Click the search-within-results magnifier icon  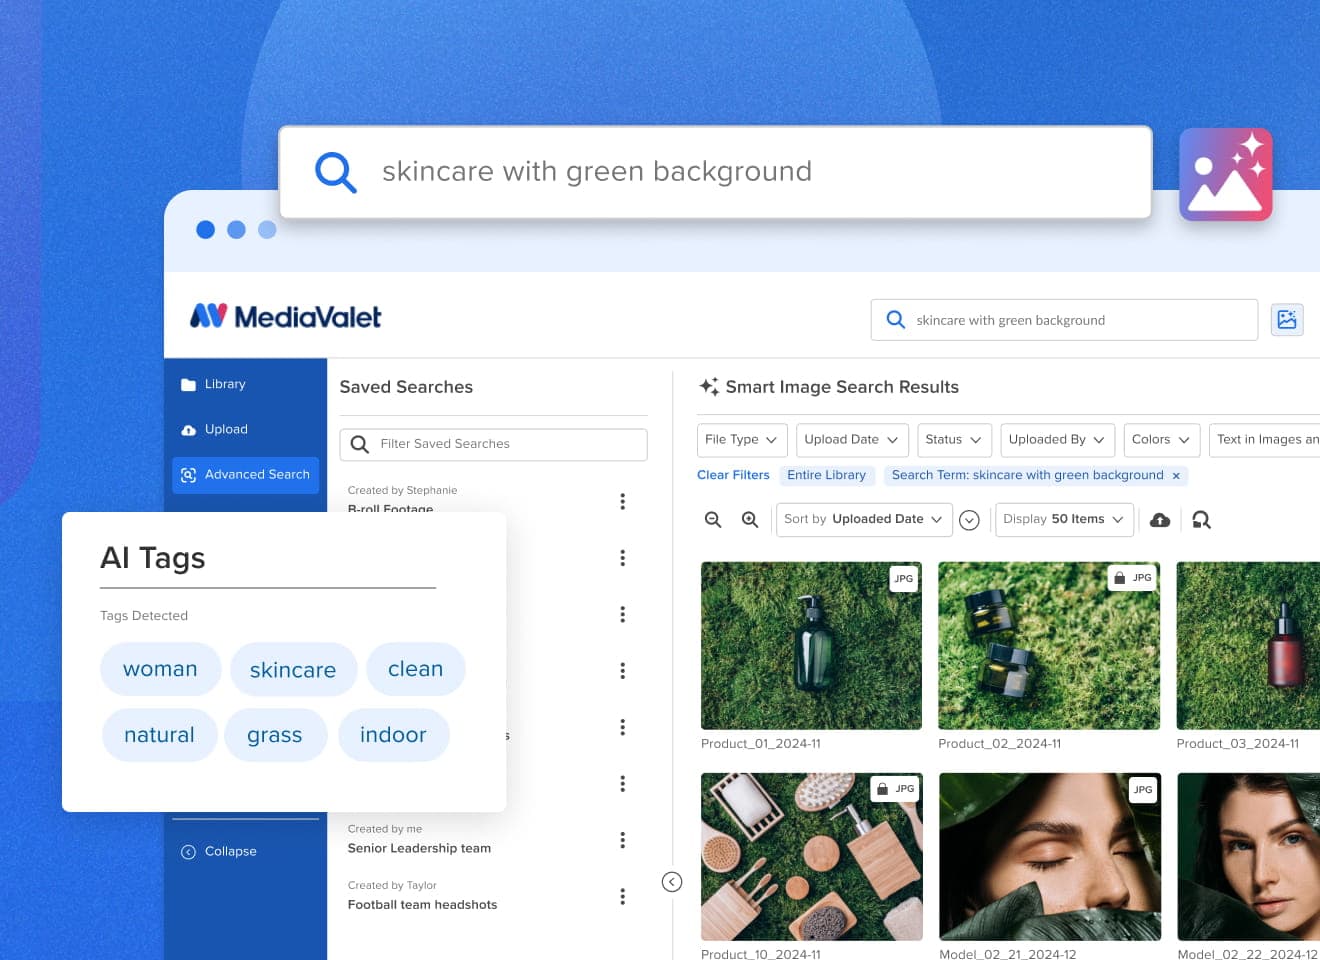1201,519
